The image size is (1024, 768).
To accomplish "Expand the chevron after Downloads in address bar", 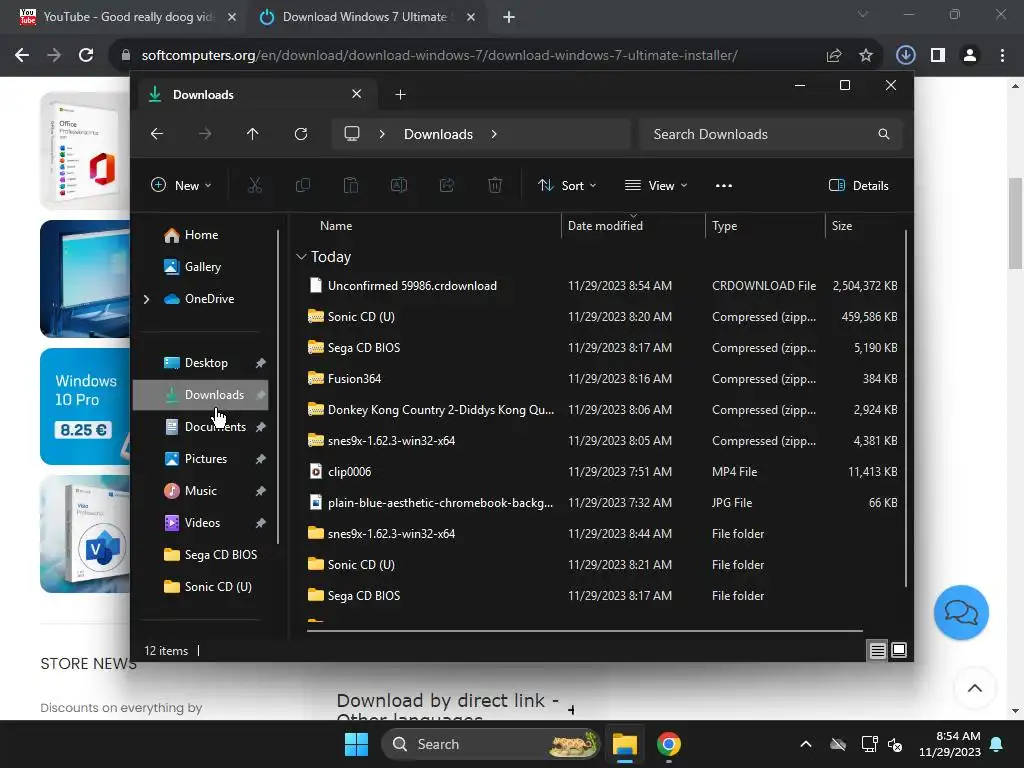I will coord(494,134).
